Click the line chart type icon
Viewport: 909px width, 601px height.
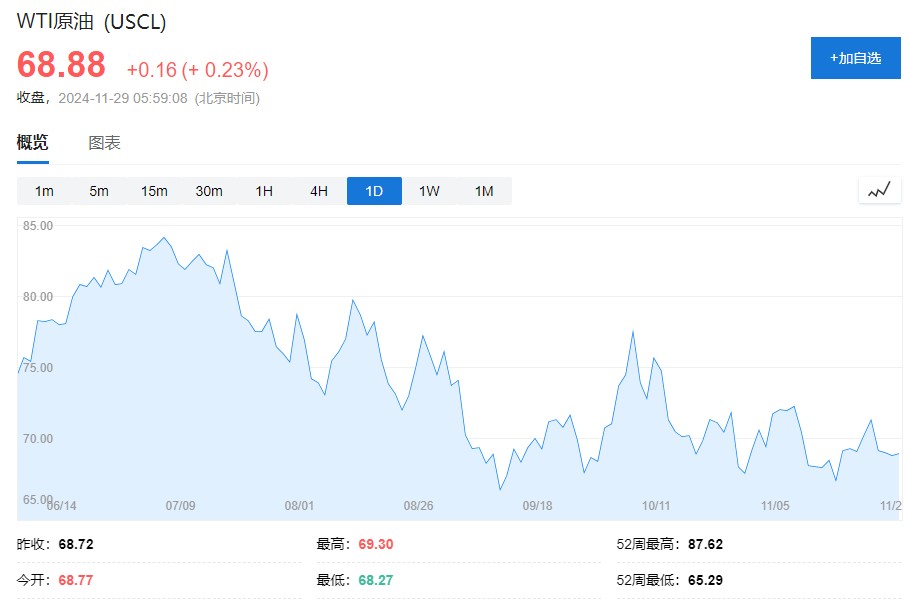pyautogui.click(x=879, y=190)
